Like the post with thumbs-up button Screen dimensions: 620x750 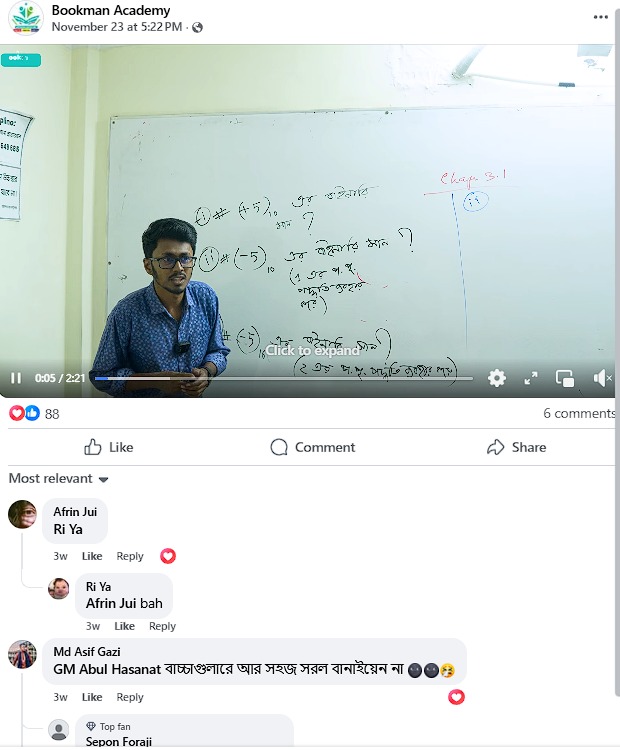click(109, 447)
